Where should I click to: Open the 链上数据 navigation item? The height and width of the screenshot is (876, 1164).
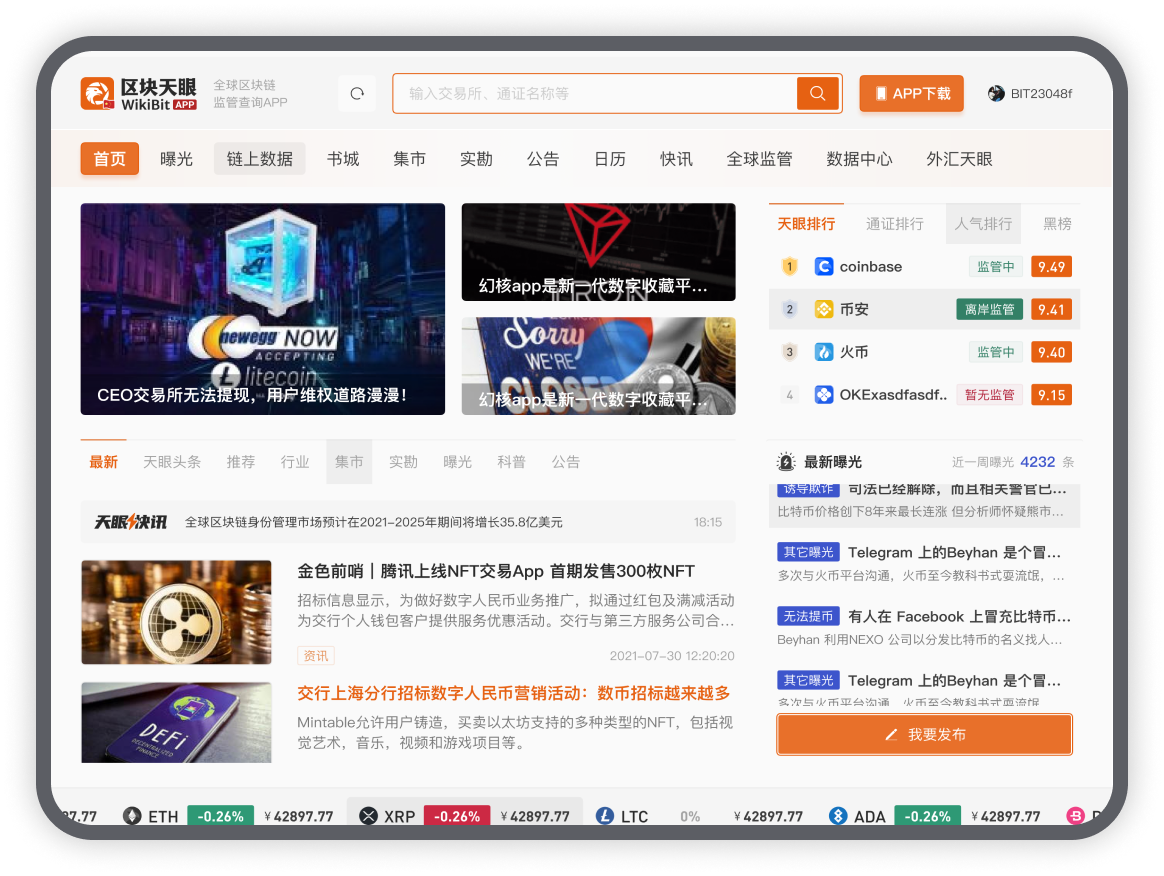coord(260,159)
